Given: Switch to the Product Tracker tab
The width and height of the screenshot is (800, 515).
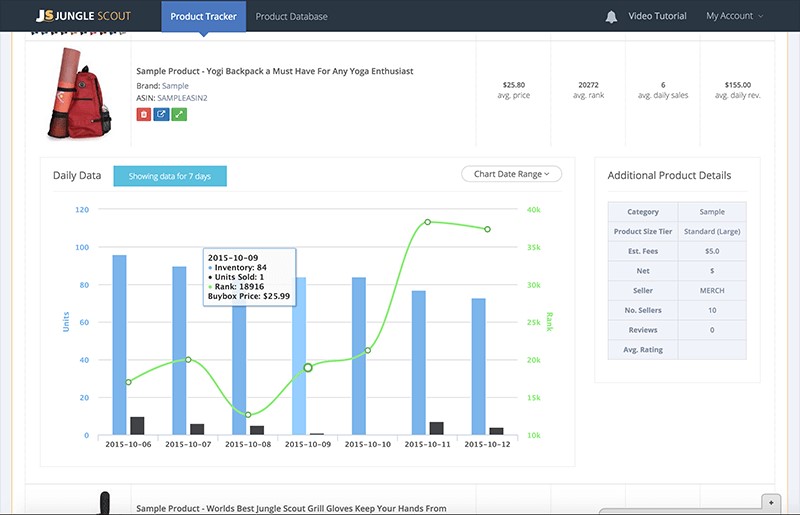Looking at the screenshot, I should tap(201, 16).
